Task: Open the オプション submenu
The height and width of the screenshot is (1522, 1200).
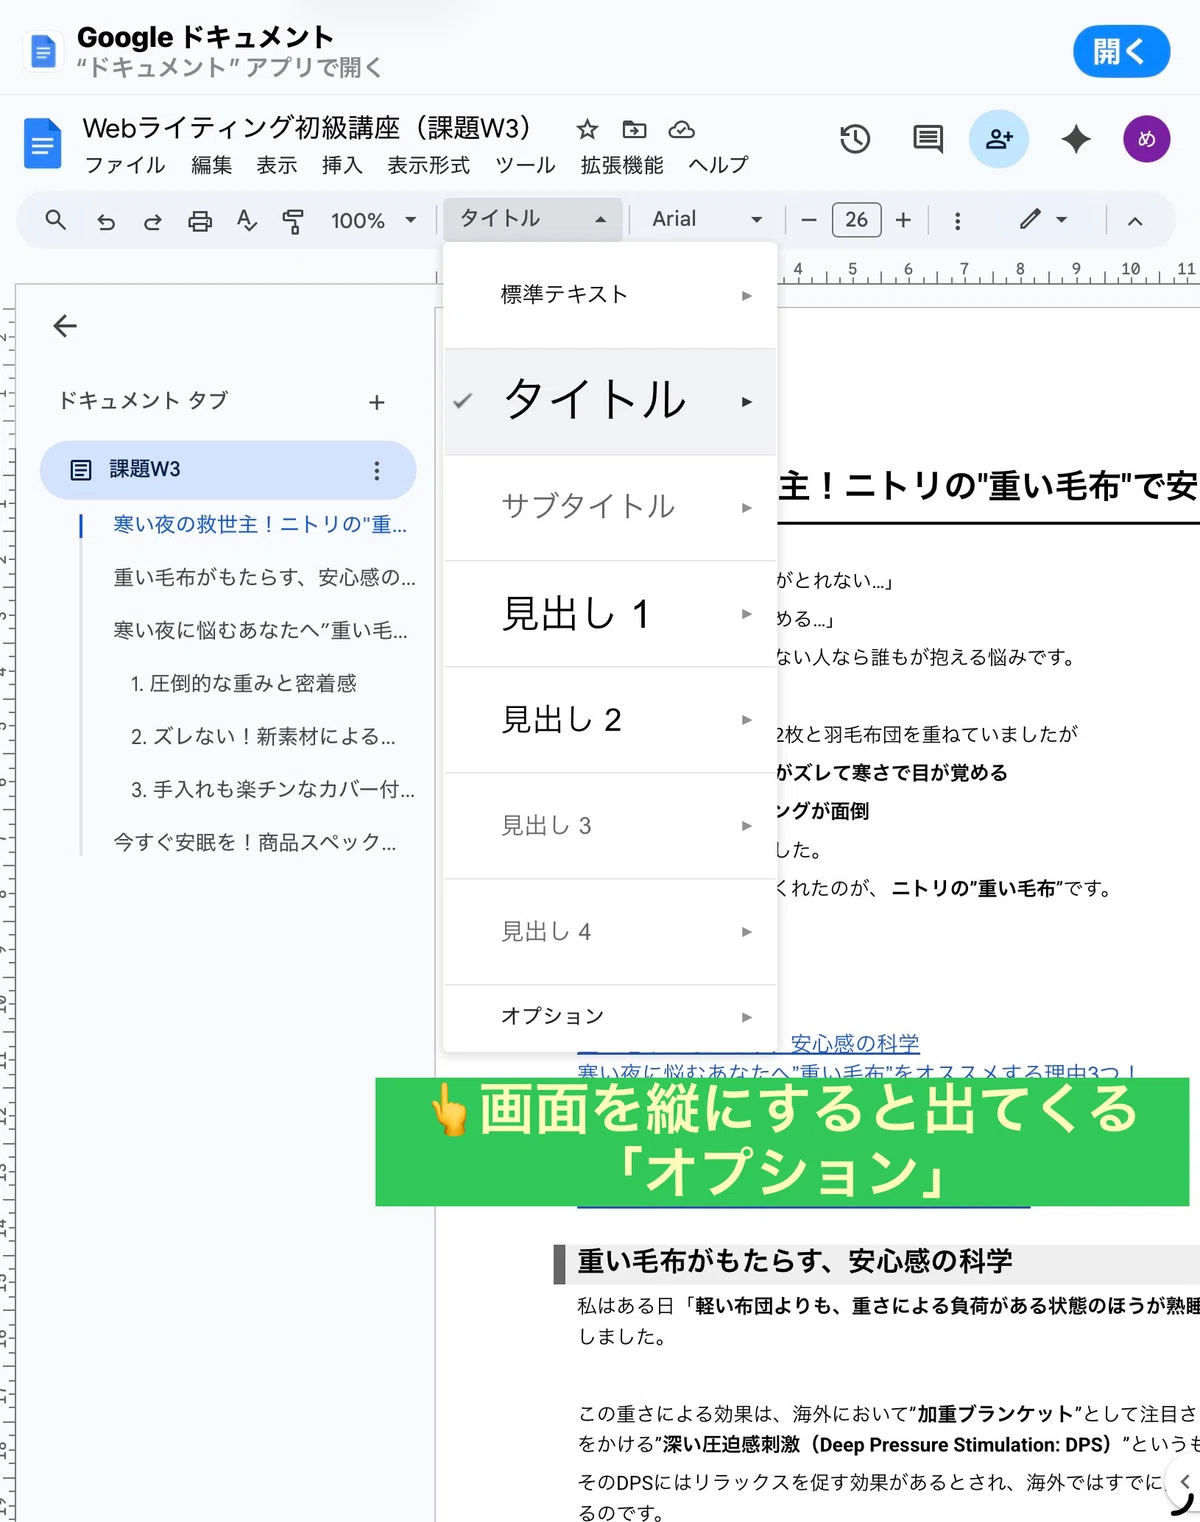Action: click(x=610, y=1017)
